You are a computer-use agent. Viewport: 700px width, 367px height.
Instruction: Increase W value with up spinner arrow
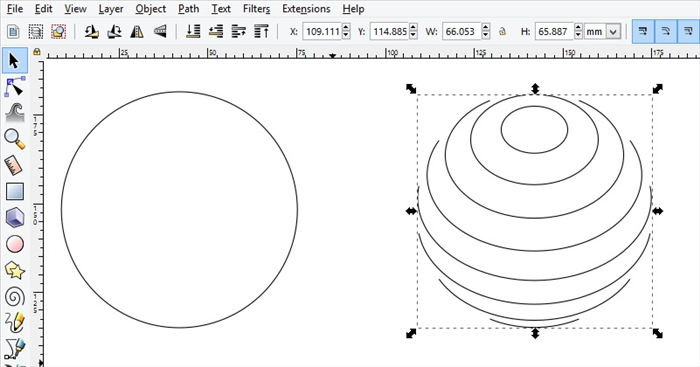click(486, 28)
